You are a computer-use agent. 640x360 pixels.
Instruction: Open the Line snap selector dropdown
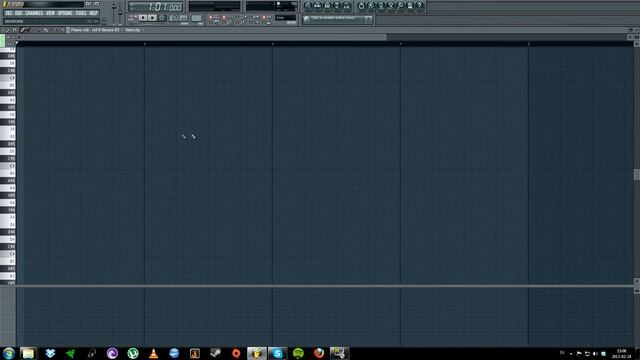pyautogui.click(x=285, y=18)
